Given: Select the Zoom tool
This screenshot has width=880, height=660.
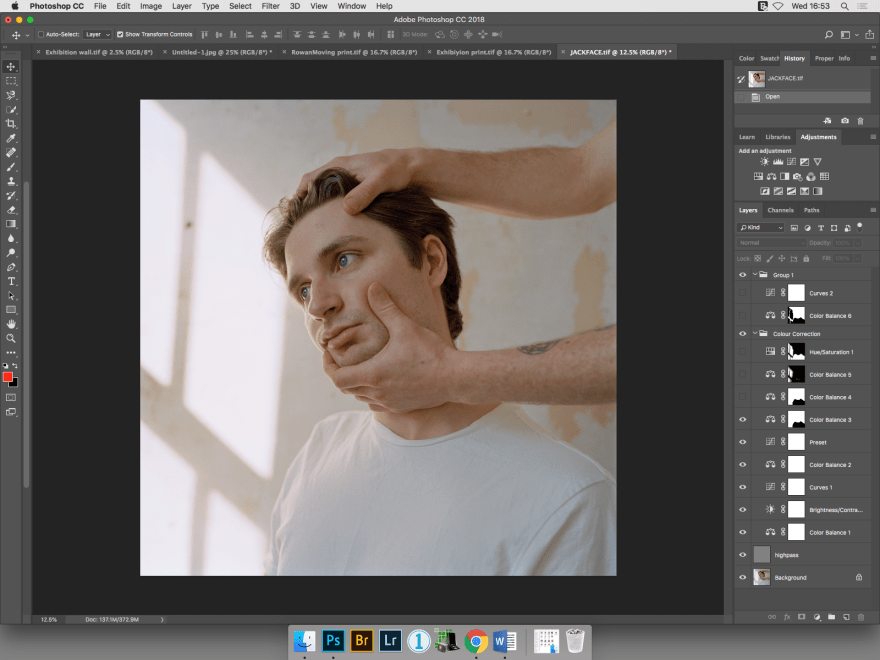Looking at the screenshot, I should coord(11,338).
